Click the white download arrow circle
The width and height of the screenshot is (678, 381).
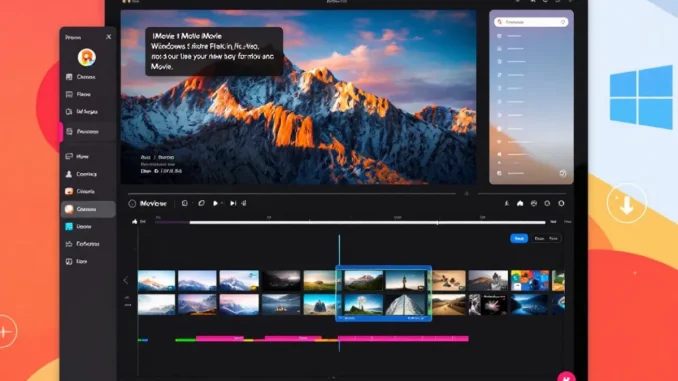(x=627, y=203)
